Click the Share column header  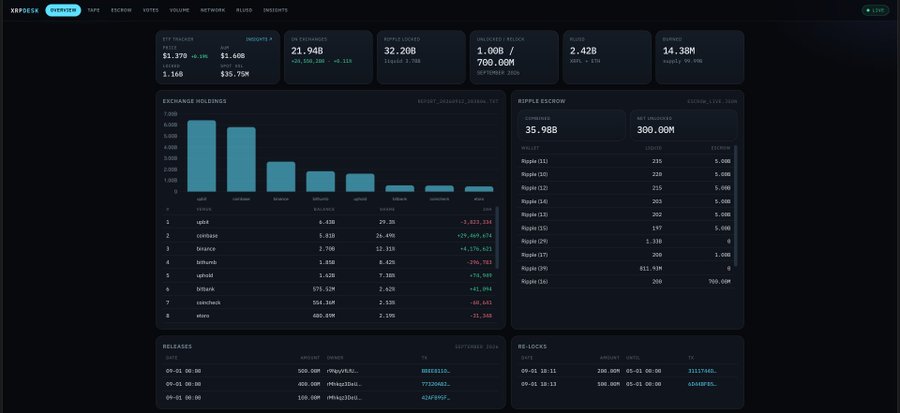[387, 209]
